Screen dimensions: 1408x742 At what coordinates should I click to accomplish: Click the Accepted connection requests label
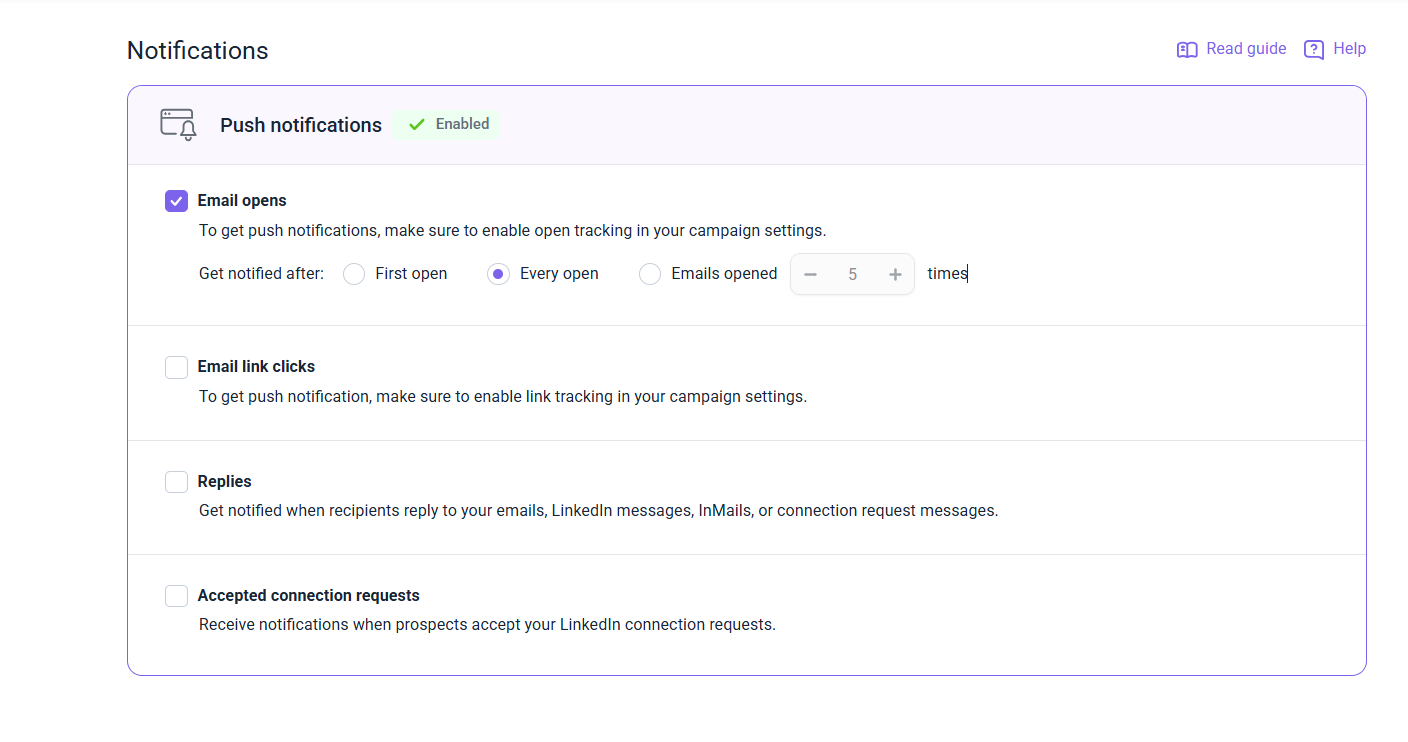(309, 596)
